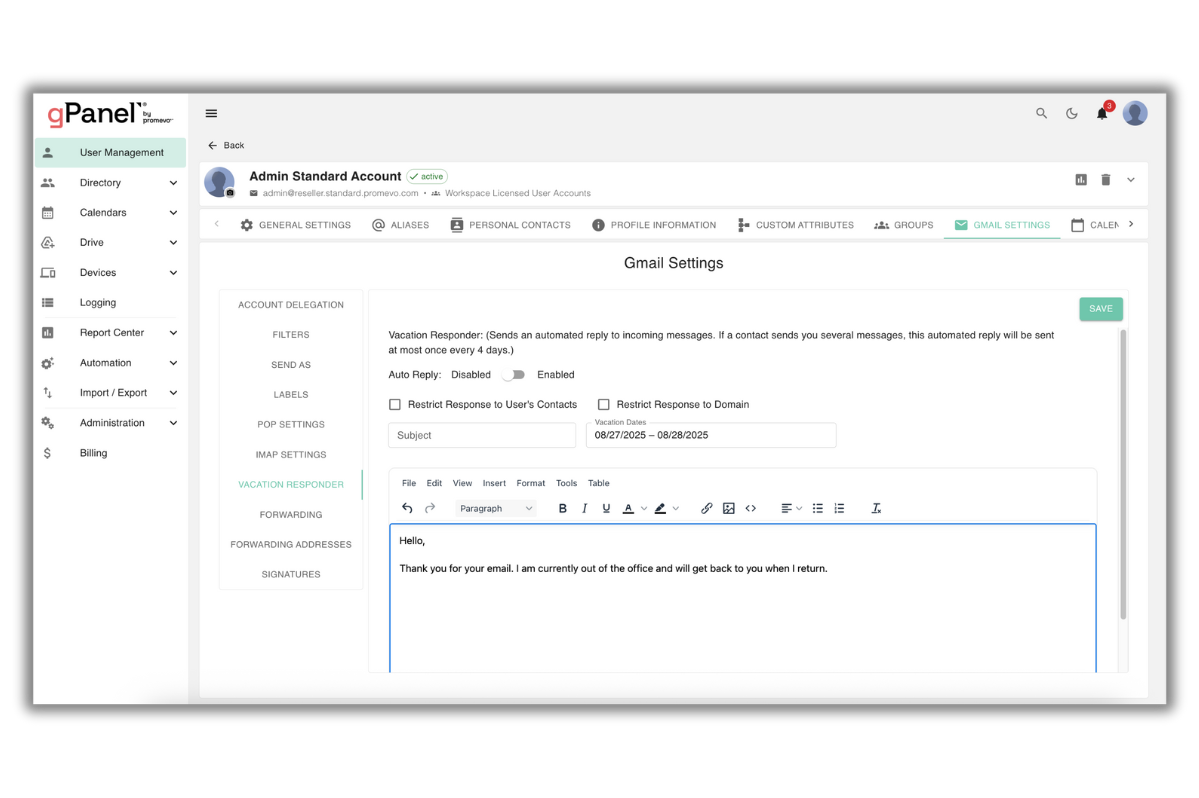Open source code view icon
Viewport: 1199px width, 798px height.
(x=751, y=508)
